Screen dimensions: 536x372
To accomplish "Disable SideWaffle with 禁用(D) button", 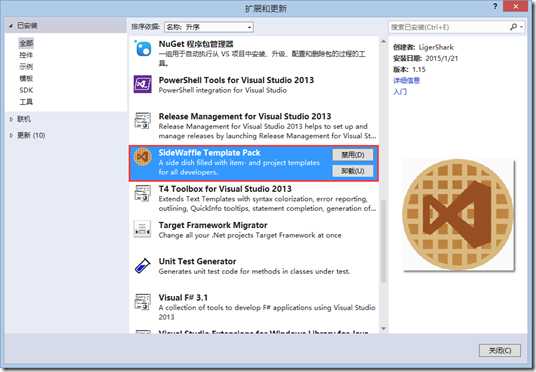I will tap(353, 155).
